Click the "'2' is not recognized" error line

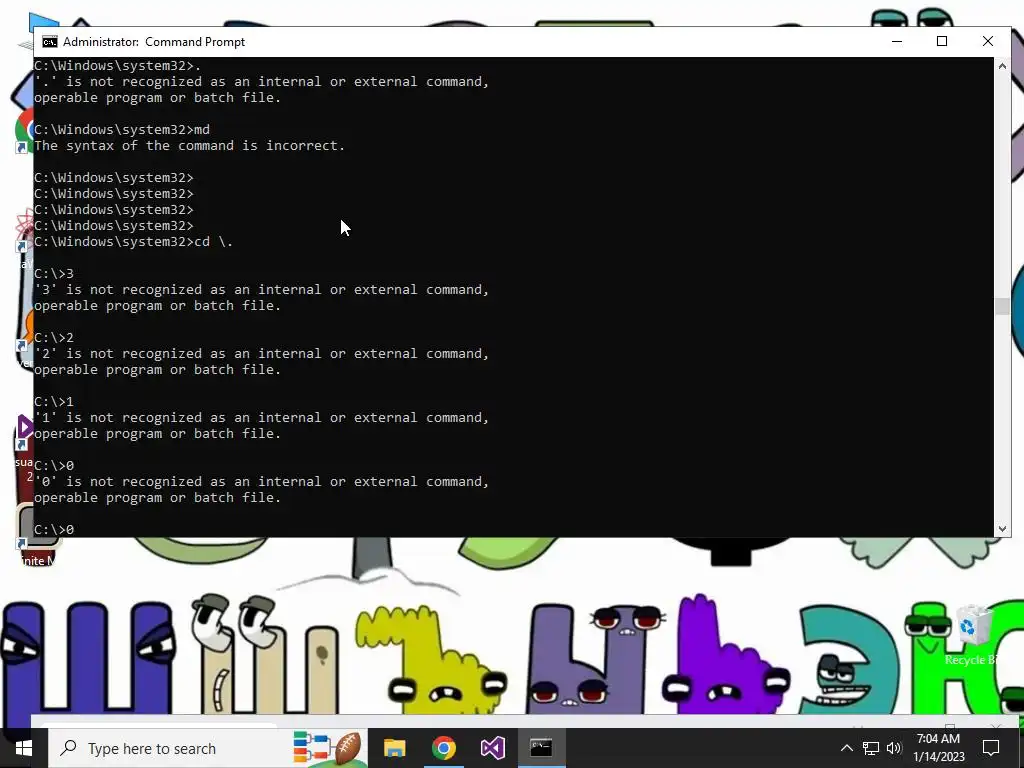tap(261, 353)
